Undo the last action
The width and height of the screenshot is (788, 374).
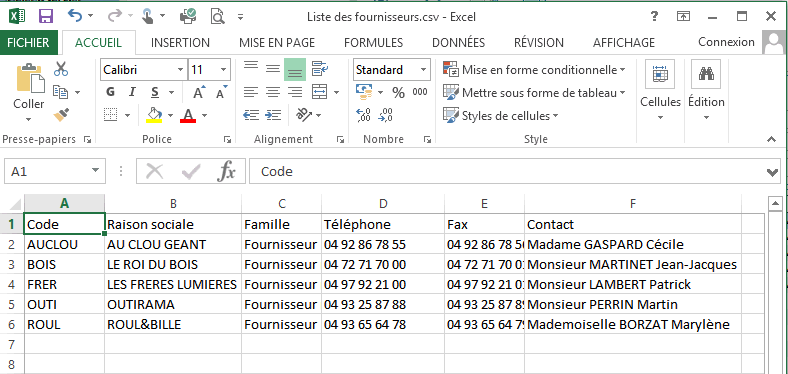75,17
